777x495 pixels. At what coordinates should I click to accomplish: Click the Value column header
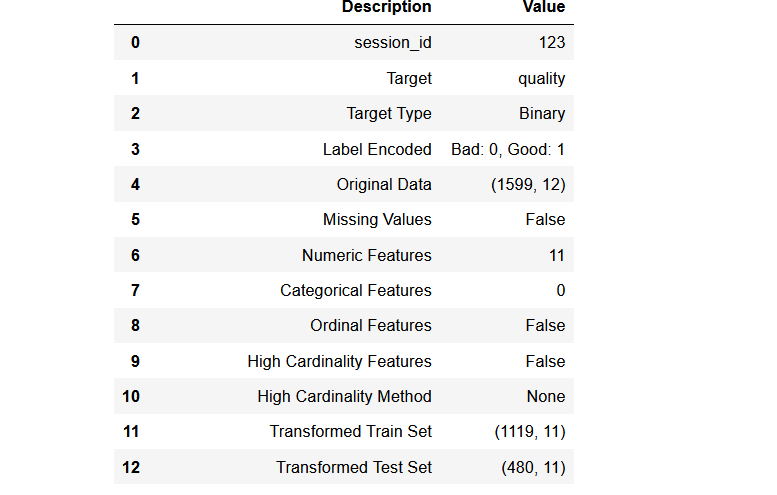pyautogui.click(x=543, y=8)
